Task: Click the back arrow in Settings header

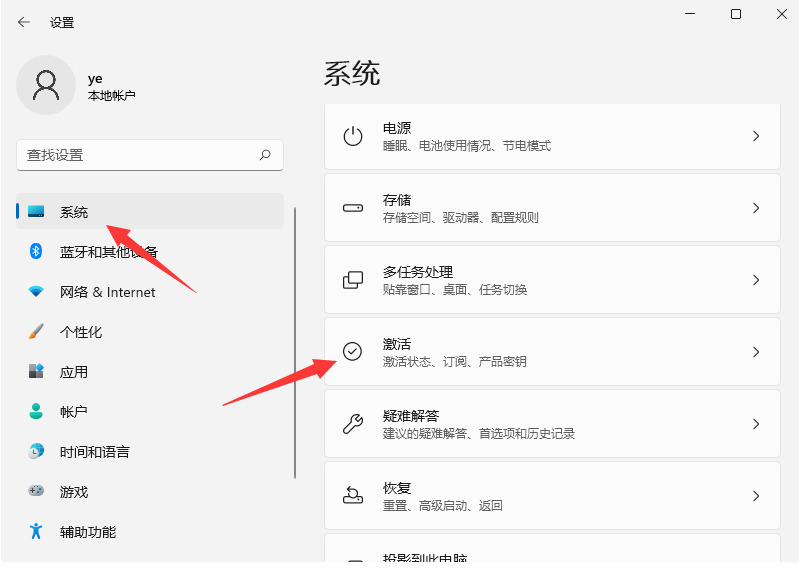Action: pos(24,22)
